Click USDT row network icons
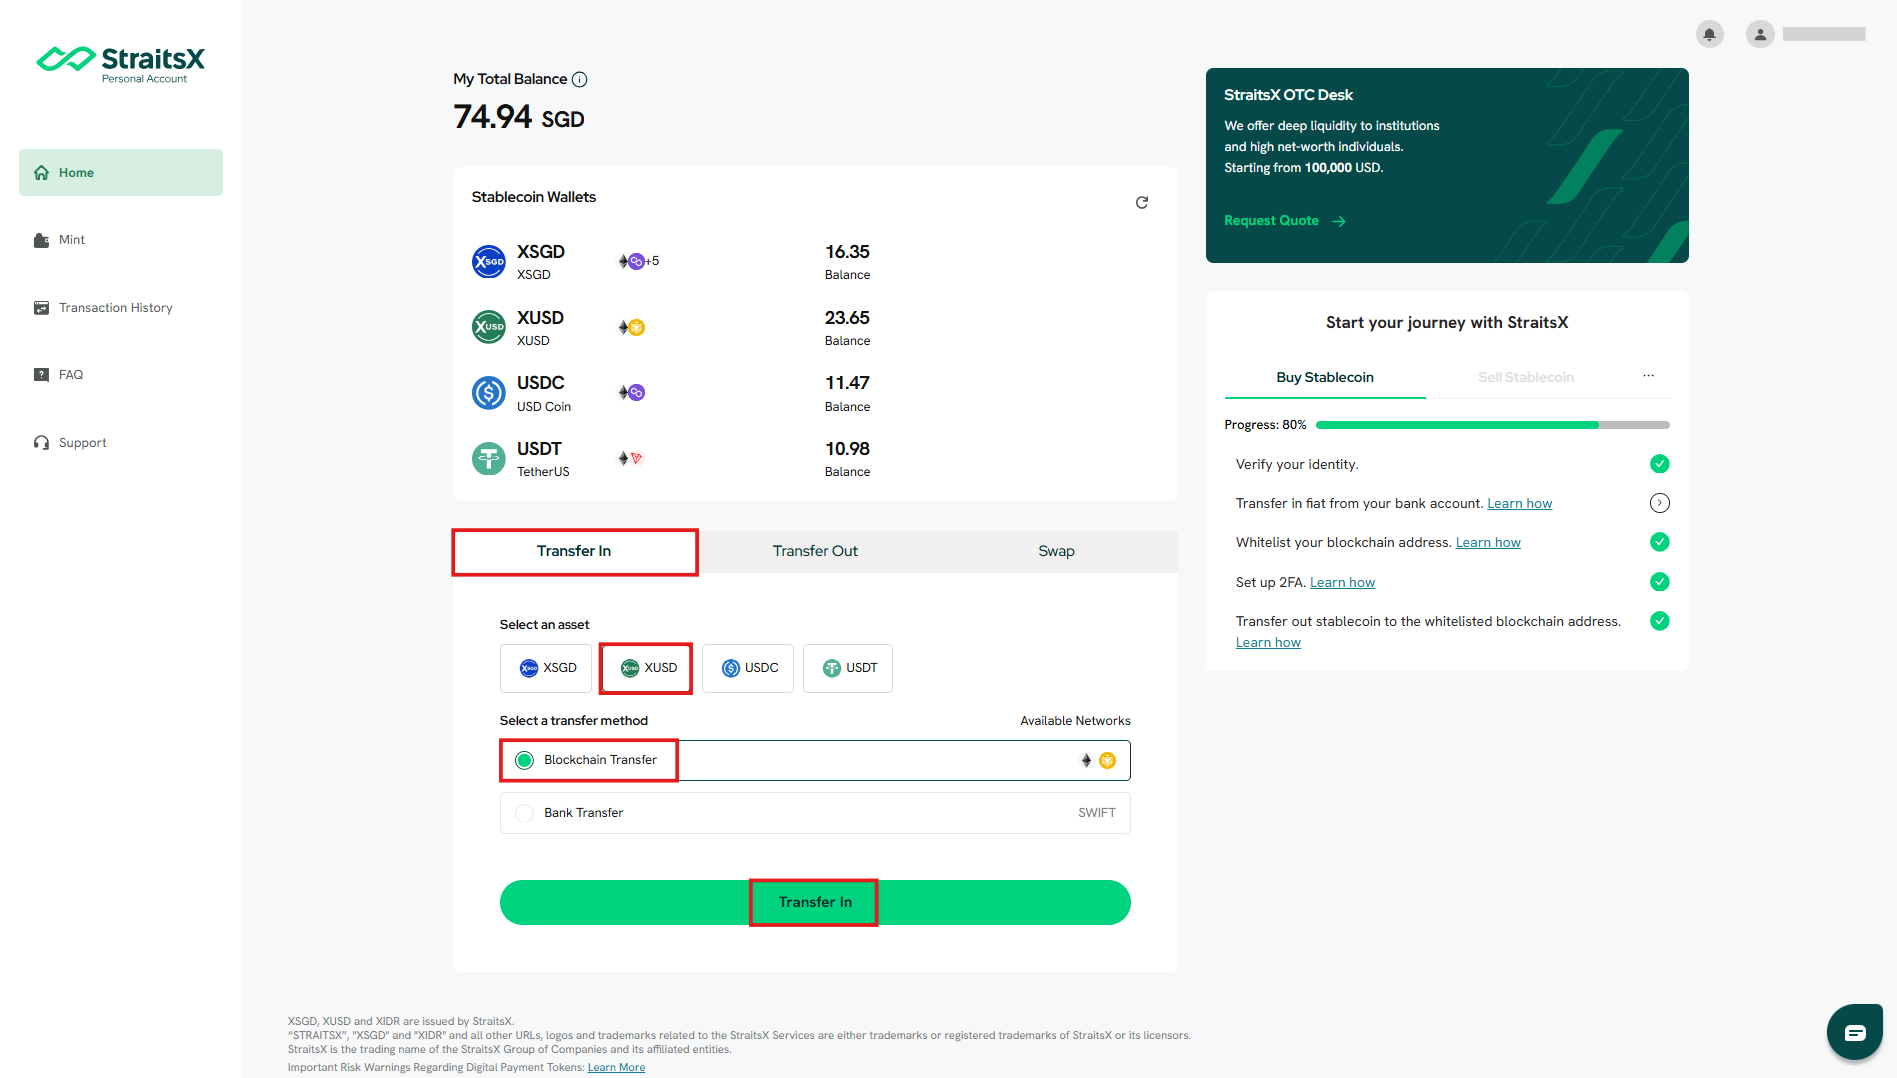Viewport: 1897px width, 1078px height. pos(630,458)
